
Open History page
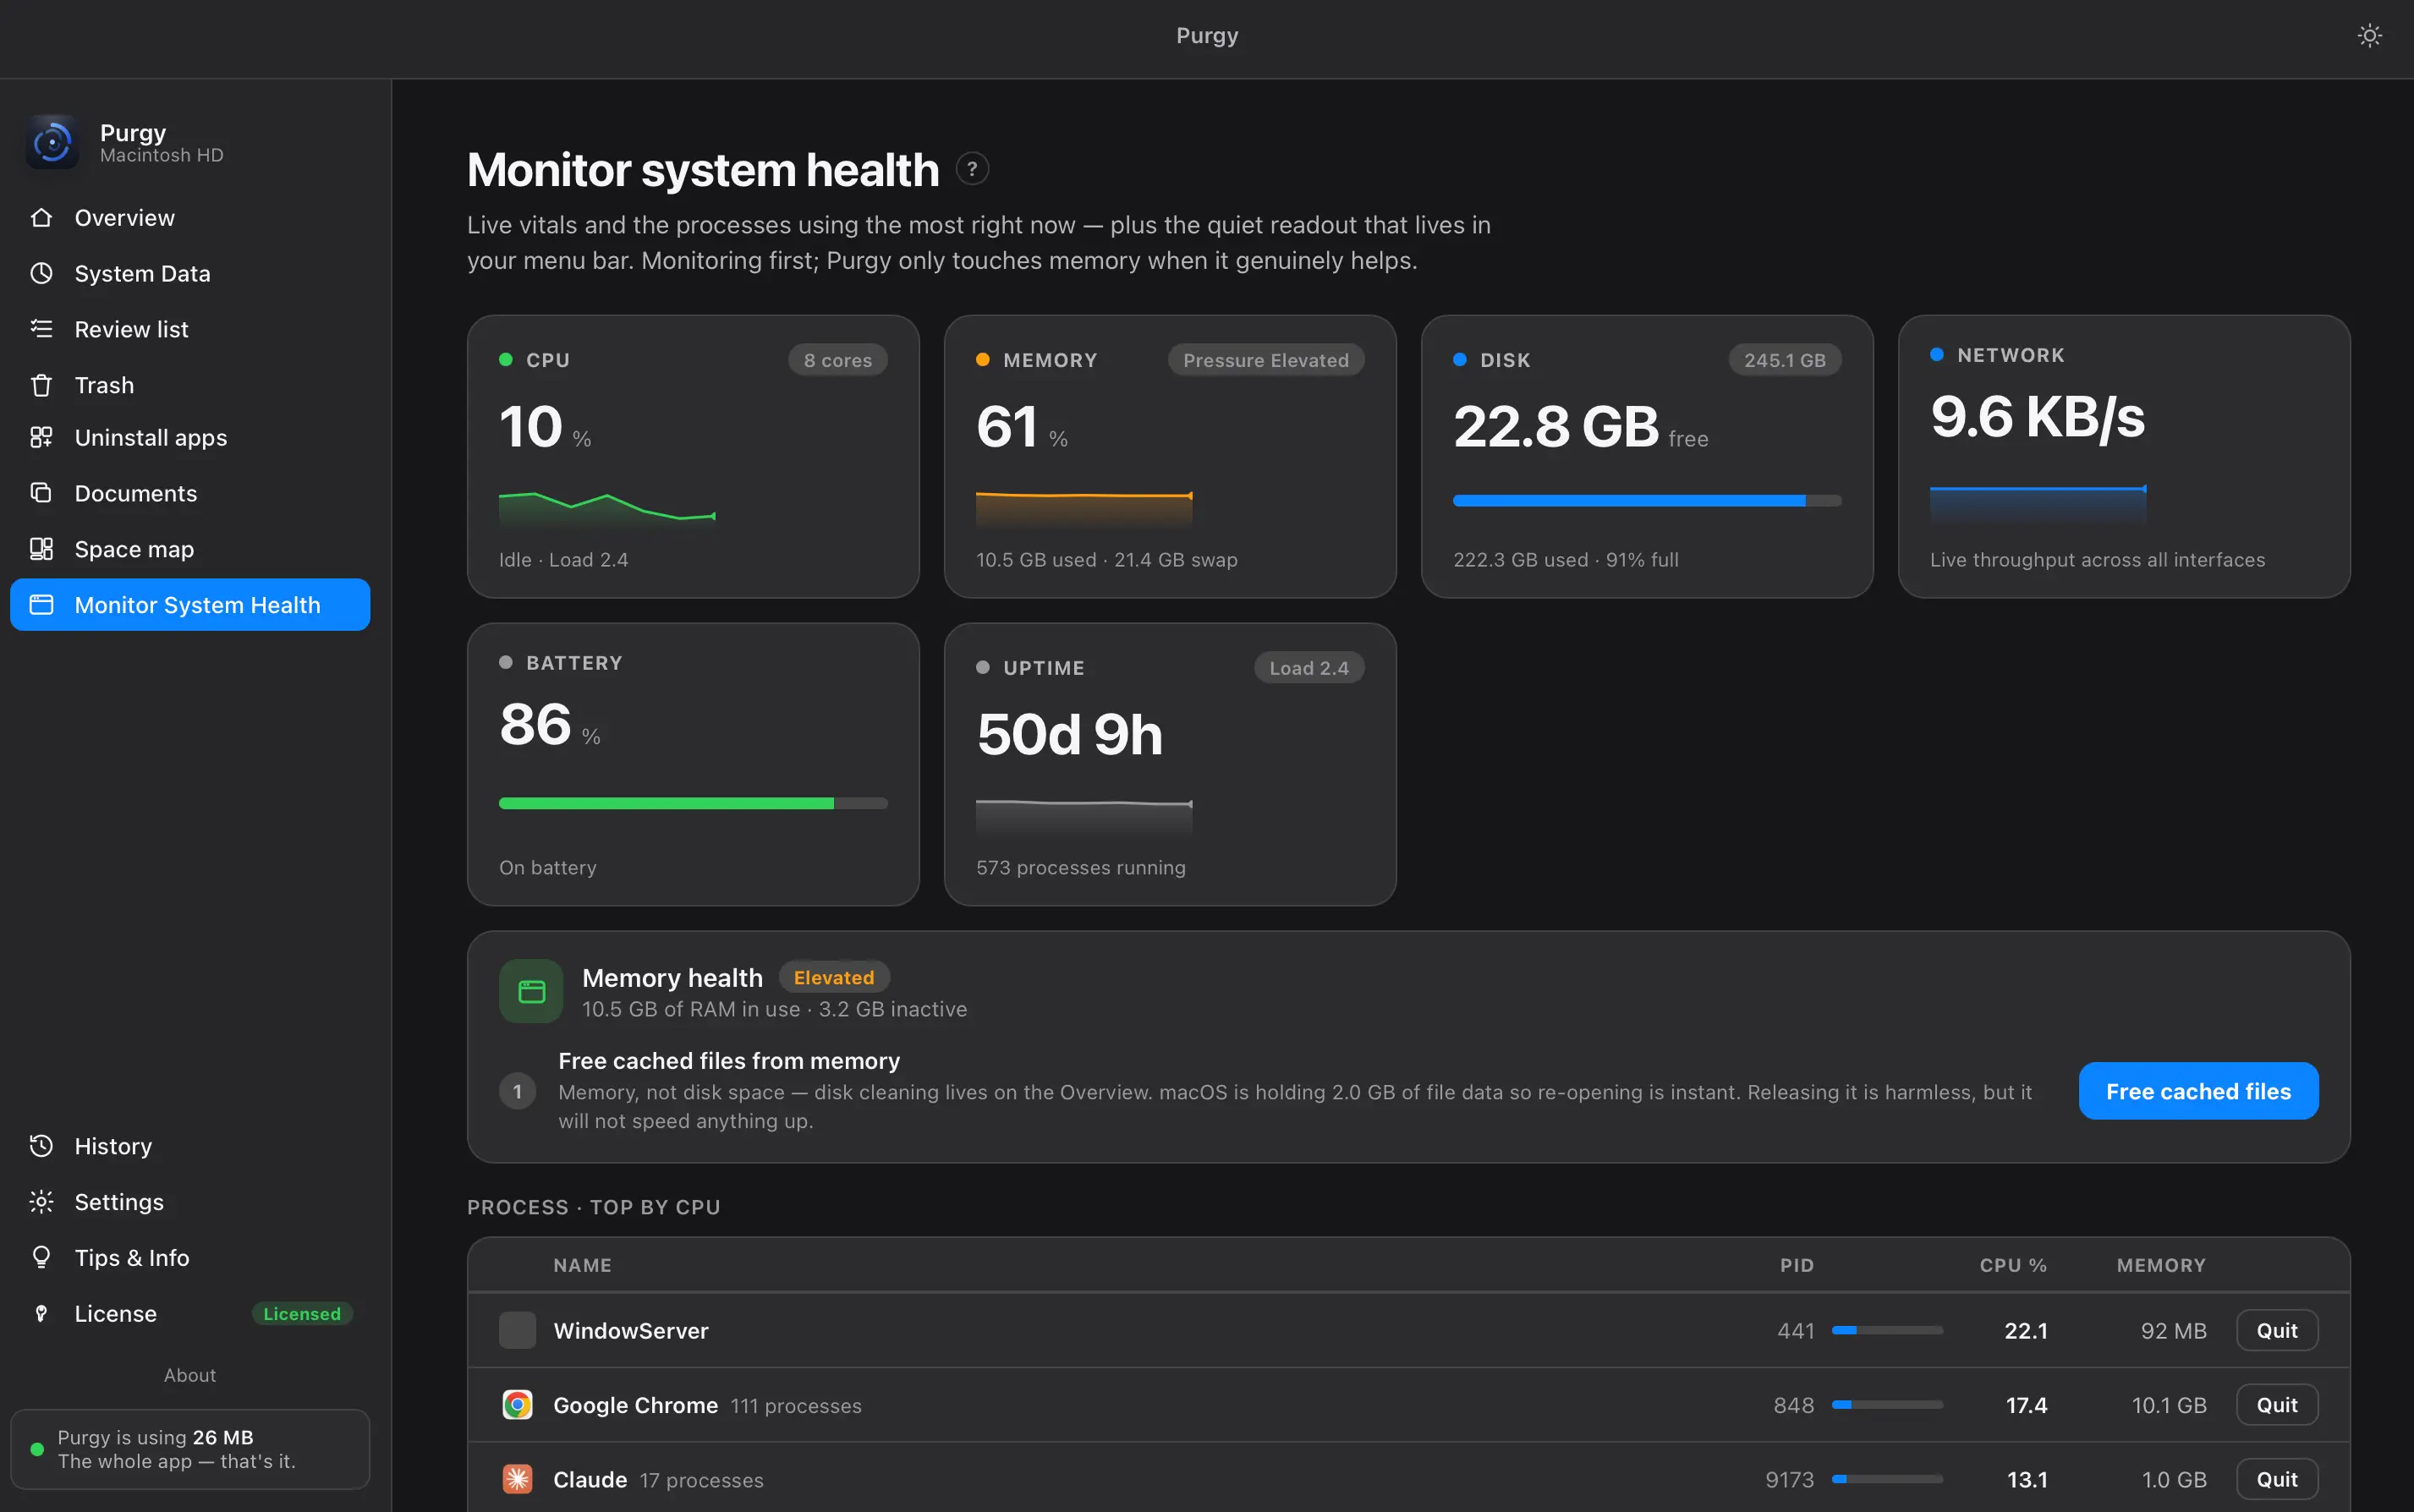coord(190,1146)
